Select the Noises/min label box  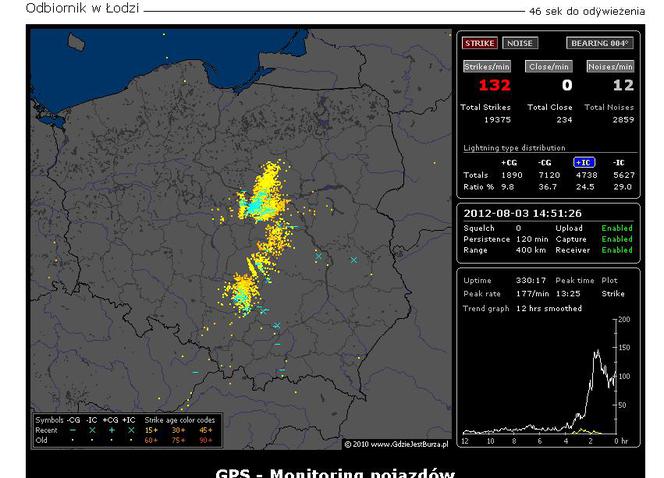click(610, 66)
